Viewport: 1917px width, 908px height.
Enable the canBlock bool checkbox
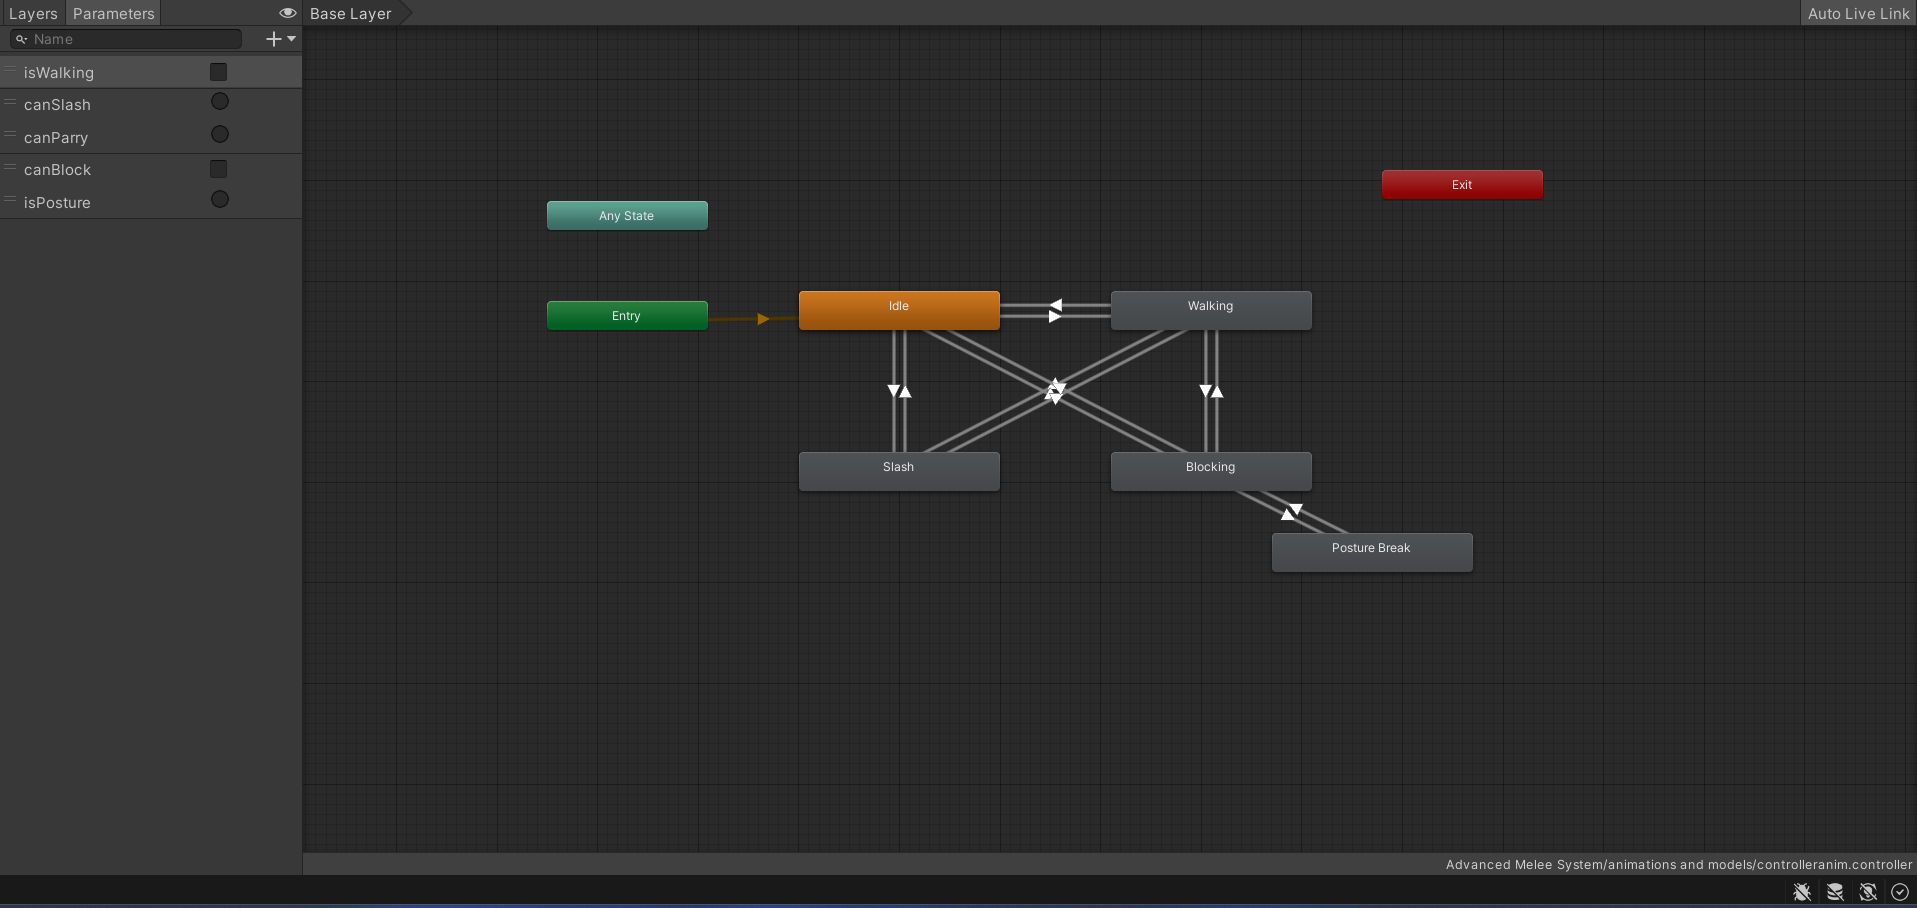point(218,169)
